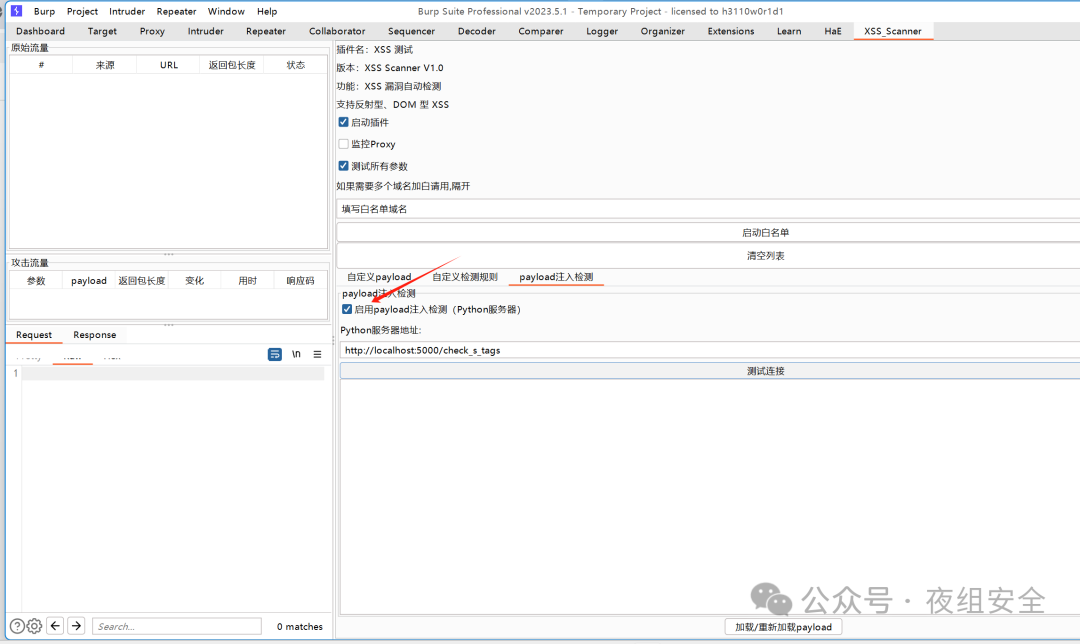Click the left search navigation arrow
This screenshot has width=1080, height=644.
point(55,625)
